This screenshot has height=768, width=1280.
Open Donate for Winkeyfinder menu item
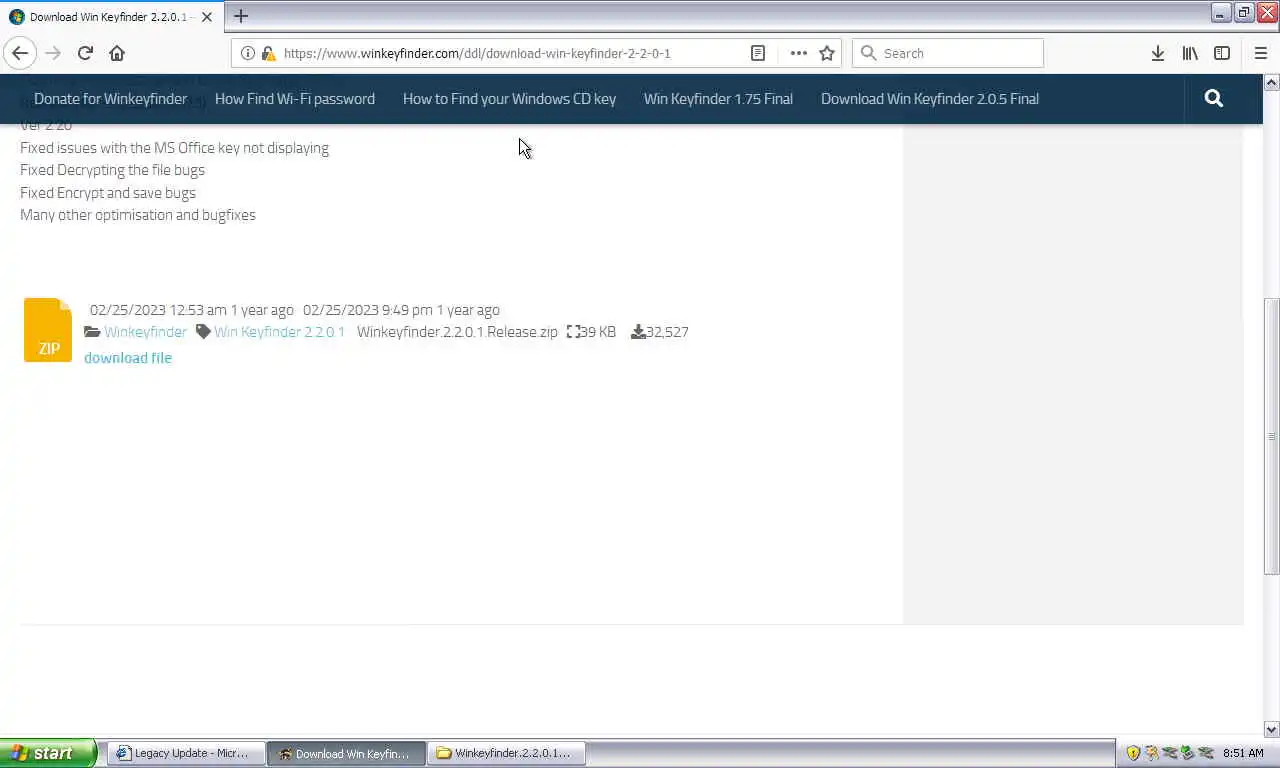(x=110, y=98)
